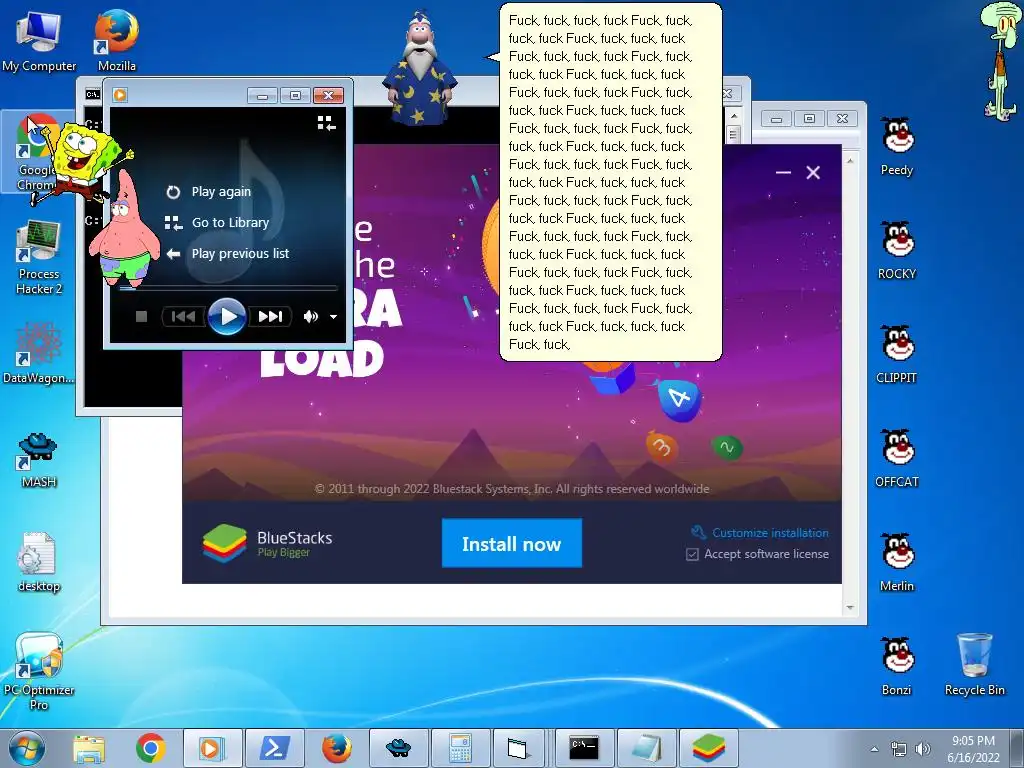This screenshot has width=1024, height=768.
Task: Maximize the background white window
Action: coord(809,118)
